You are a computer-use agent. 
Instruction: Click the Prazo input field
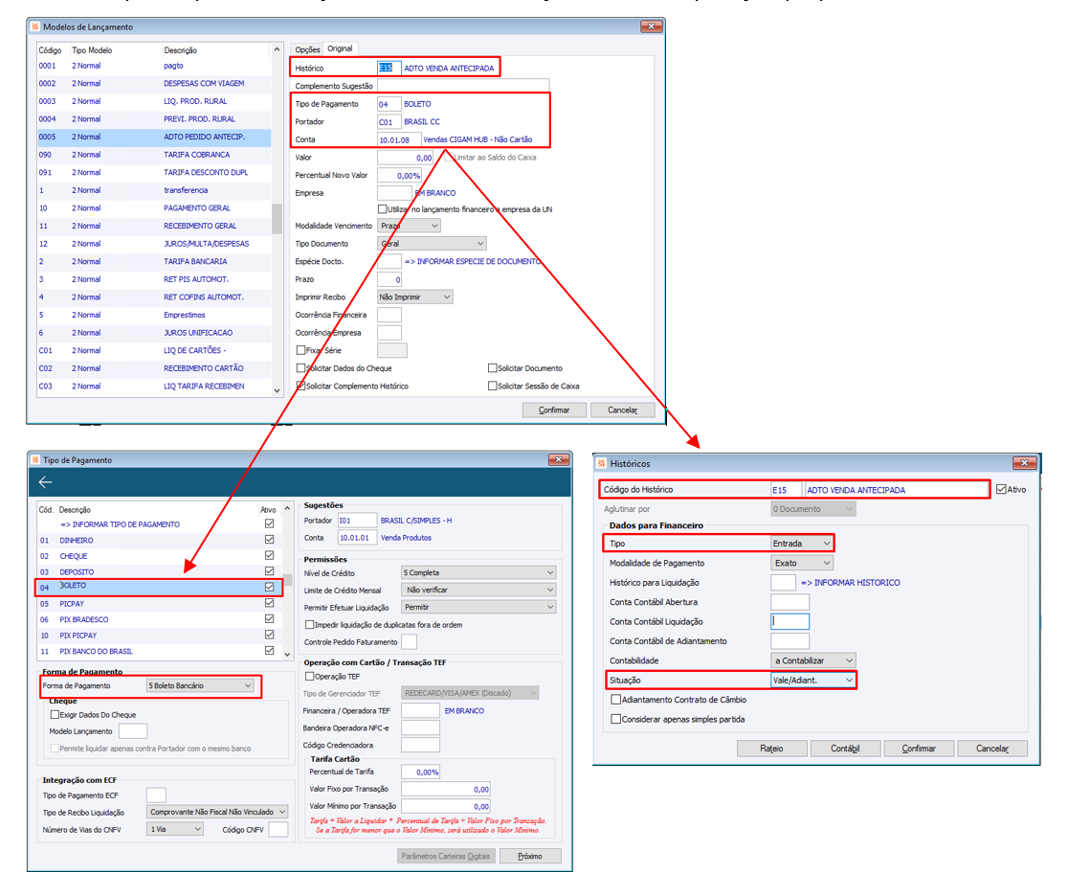click(x=390, y=280)
